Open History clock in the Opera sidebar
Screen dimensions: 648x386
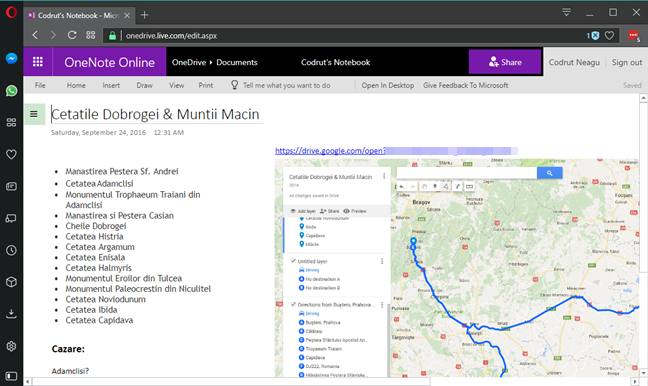pos(12,250)
